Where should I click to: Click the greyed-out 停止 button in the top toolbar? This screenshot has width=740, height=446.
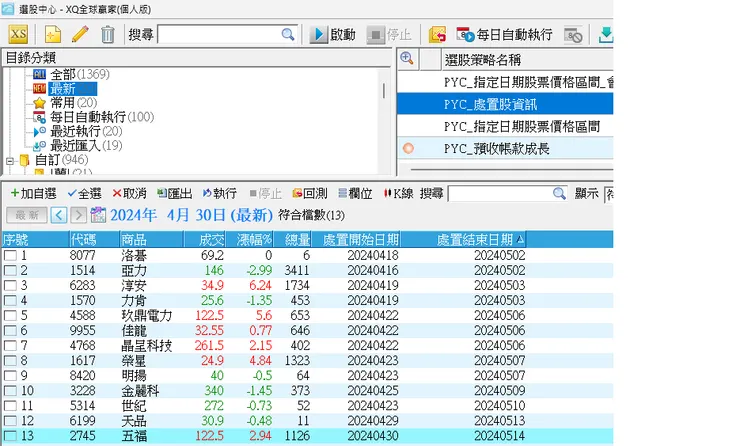point(389,34)
